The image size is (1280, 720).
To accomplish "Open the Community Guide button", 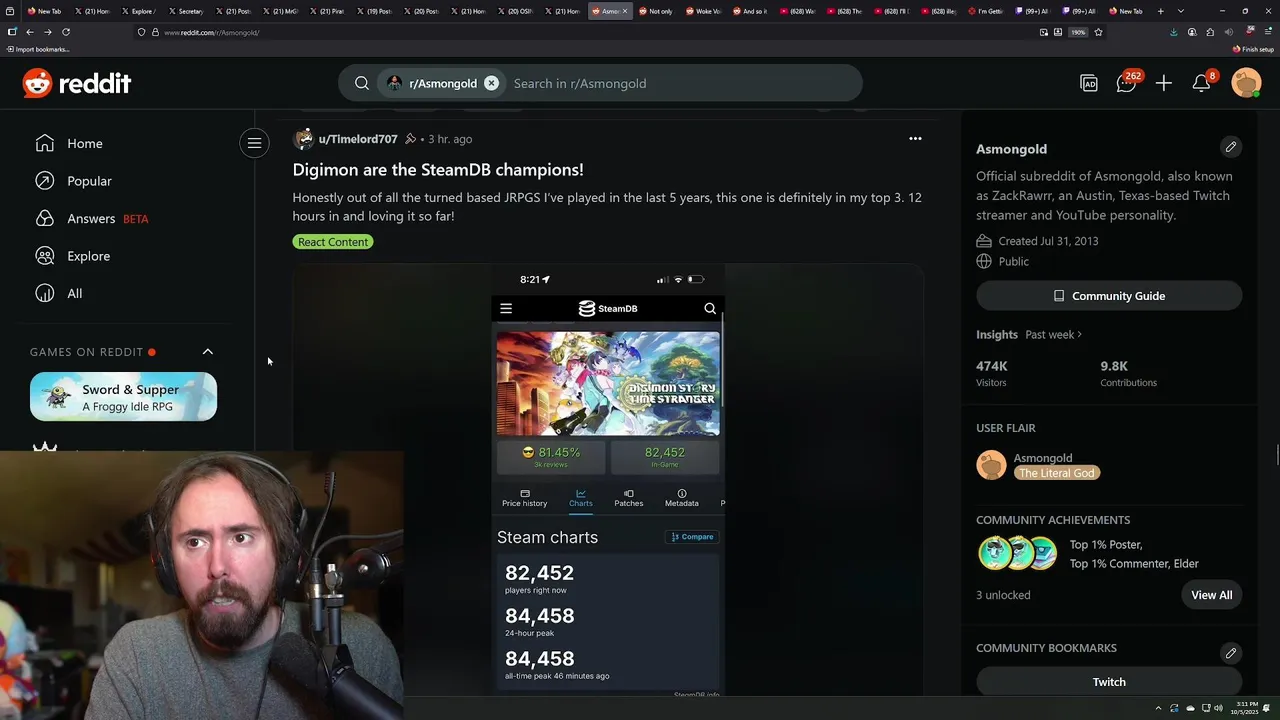I will [1109, 296].
